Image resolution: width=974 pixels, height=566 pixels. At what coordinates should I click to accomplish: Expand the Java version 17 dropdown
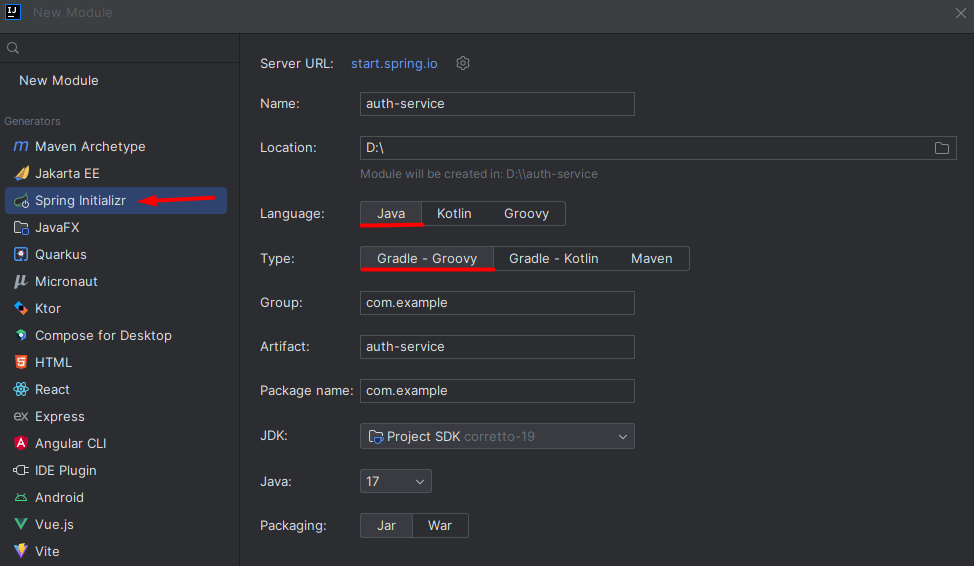395,482
